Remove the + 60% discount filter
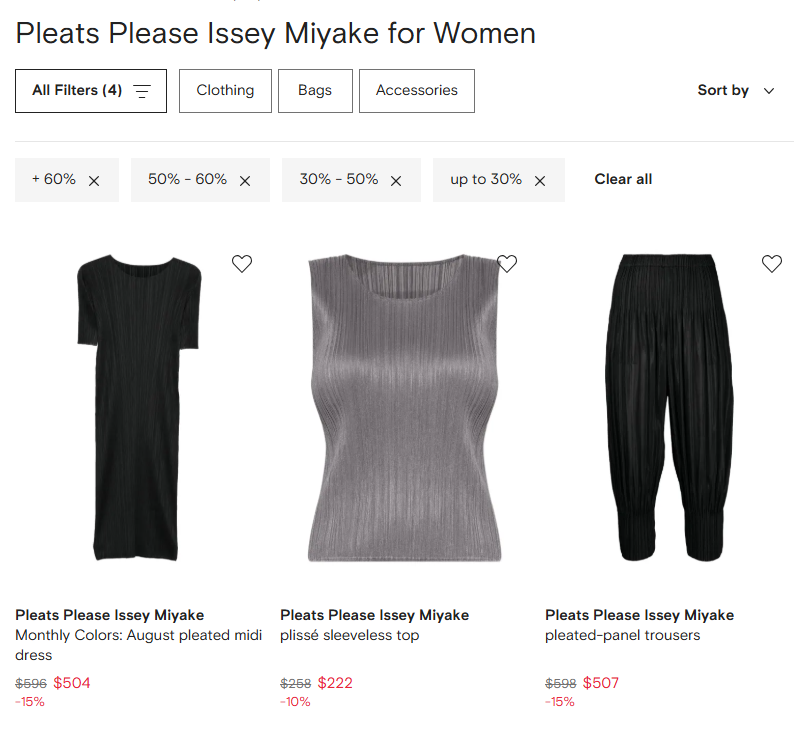 point(94,181)
